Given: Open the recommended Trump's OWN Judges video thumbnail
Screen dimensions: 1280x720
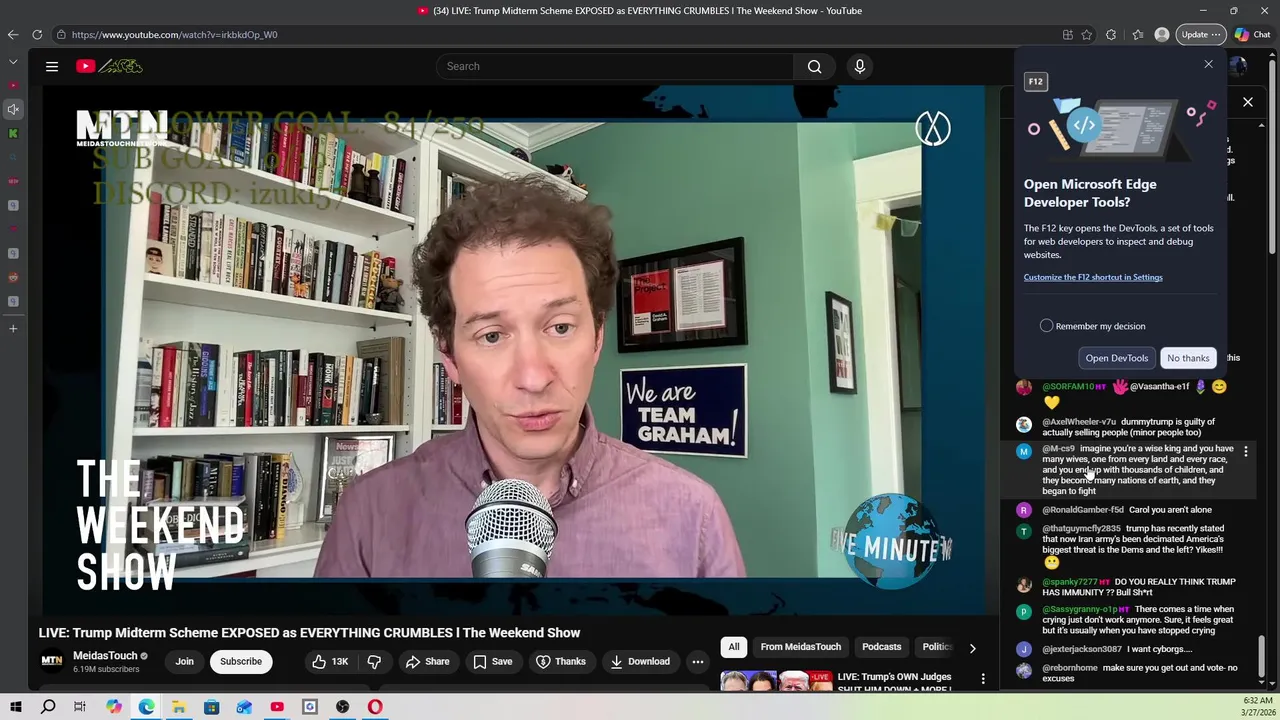Looking at the screenshot, I should [776, 681].
